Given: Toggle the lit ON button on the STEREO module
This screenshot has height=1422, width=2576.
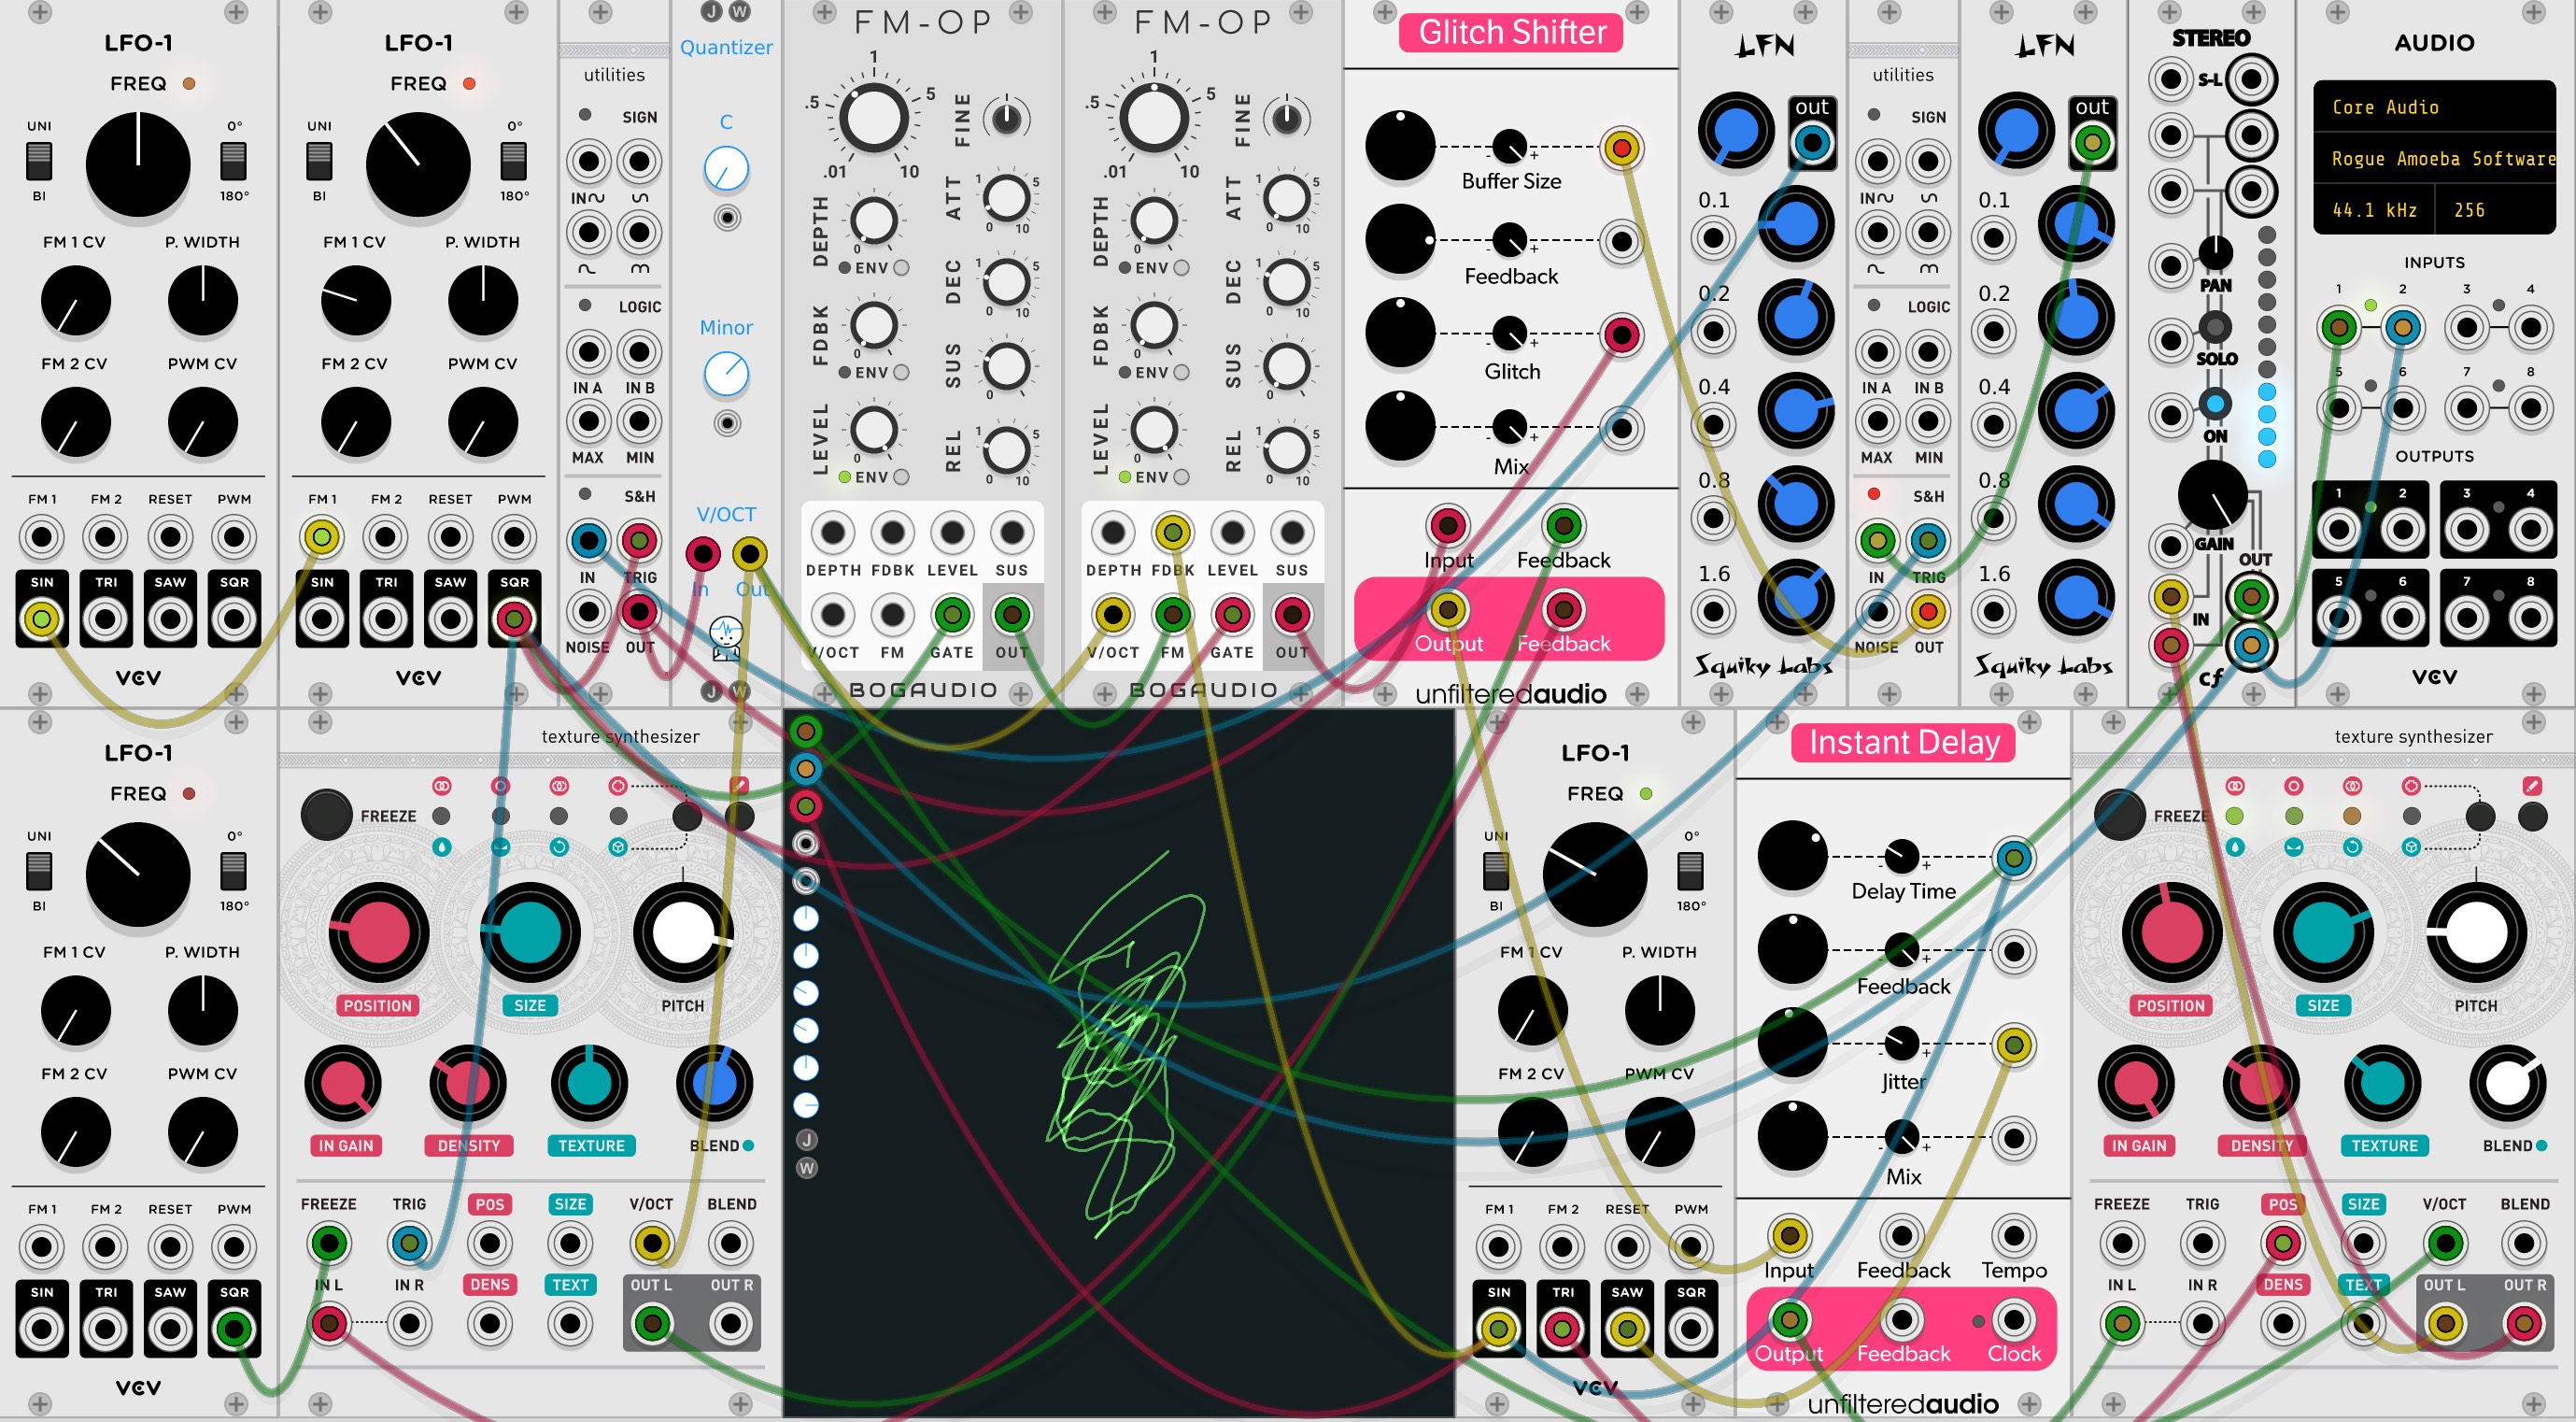Looking at the screenshot, I should (x=2215, y=404).
